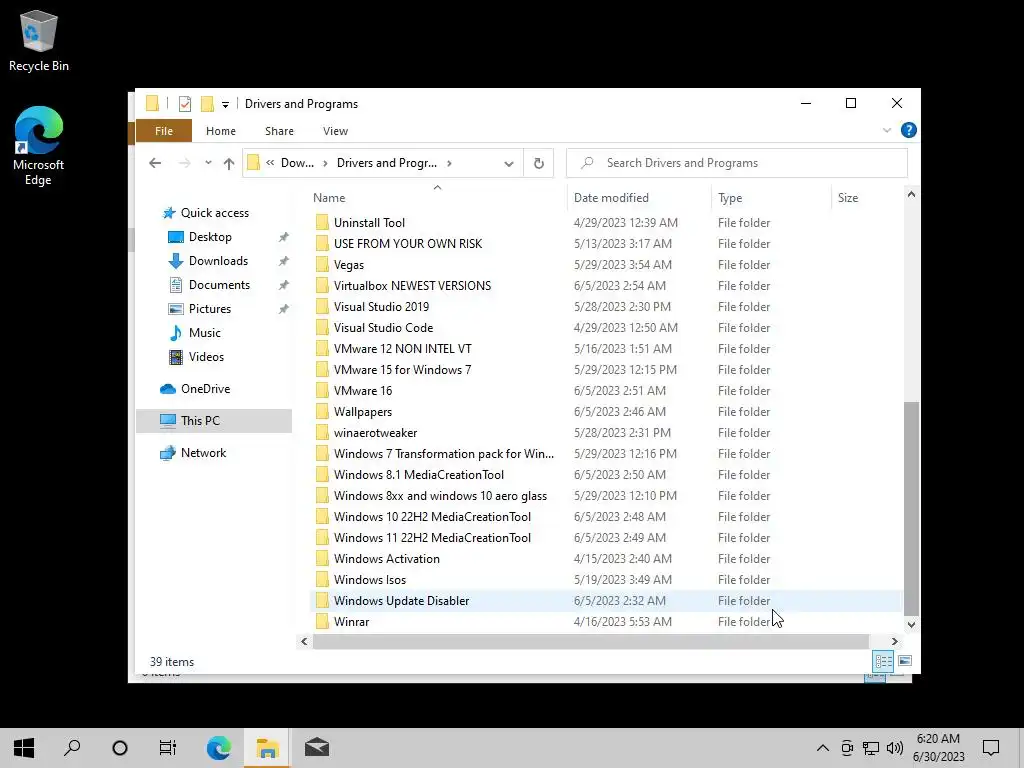Open the File ribbon tab
This screenshot has width=1024, height=768.
164,131
